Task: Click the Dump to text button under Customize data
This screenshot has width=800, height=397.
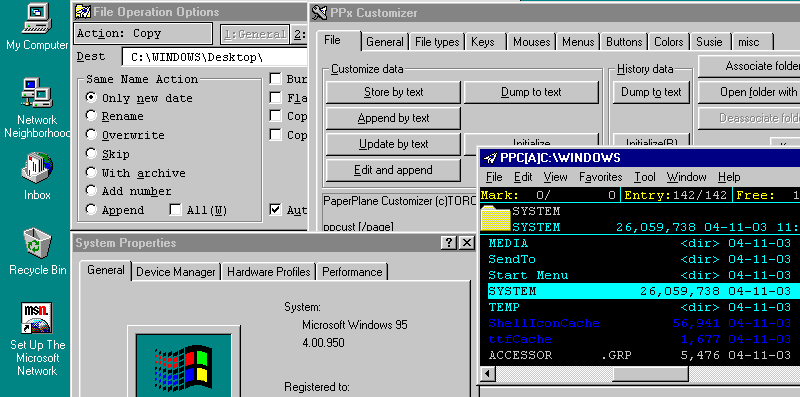Action: 531,92
